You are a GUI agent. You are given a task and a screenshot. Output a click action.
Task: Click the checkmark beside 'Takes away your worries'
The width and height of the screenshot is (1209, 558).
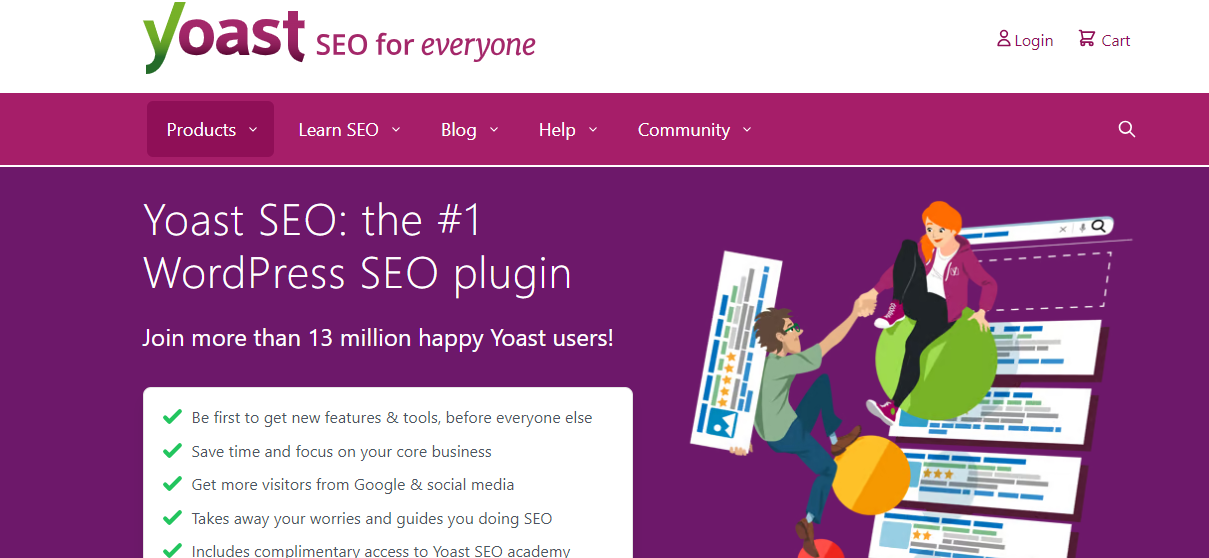[172, 518]
